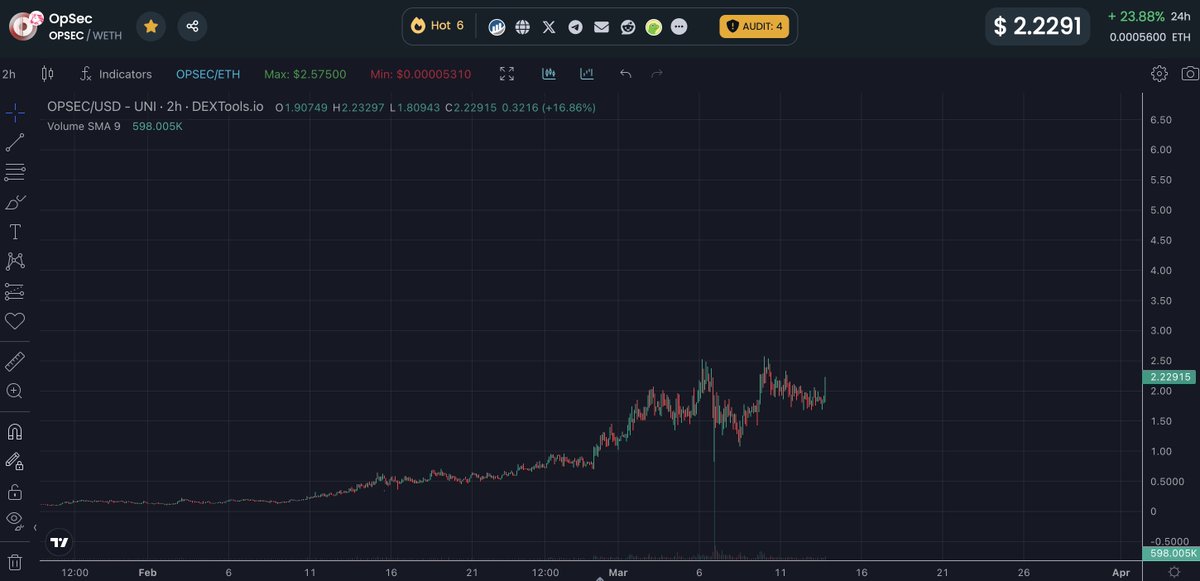Remove drawings with trash icon
Image resolution: width=1200 pixels, height=581 pixels.
(x=15, y=561)
